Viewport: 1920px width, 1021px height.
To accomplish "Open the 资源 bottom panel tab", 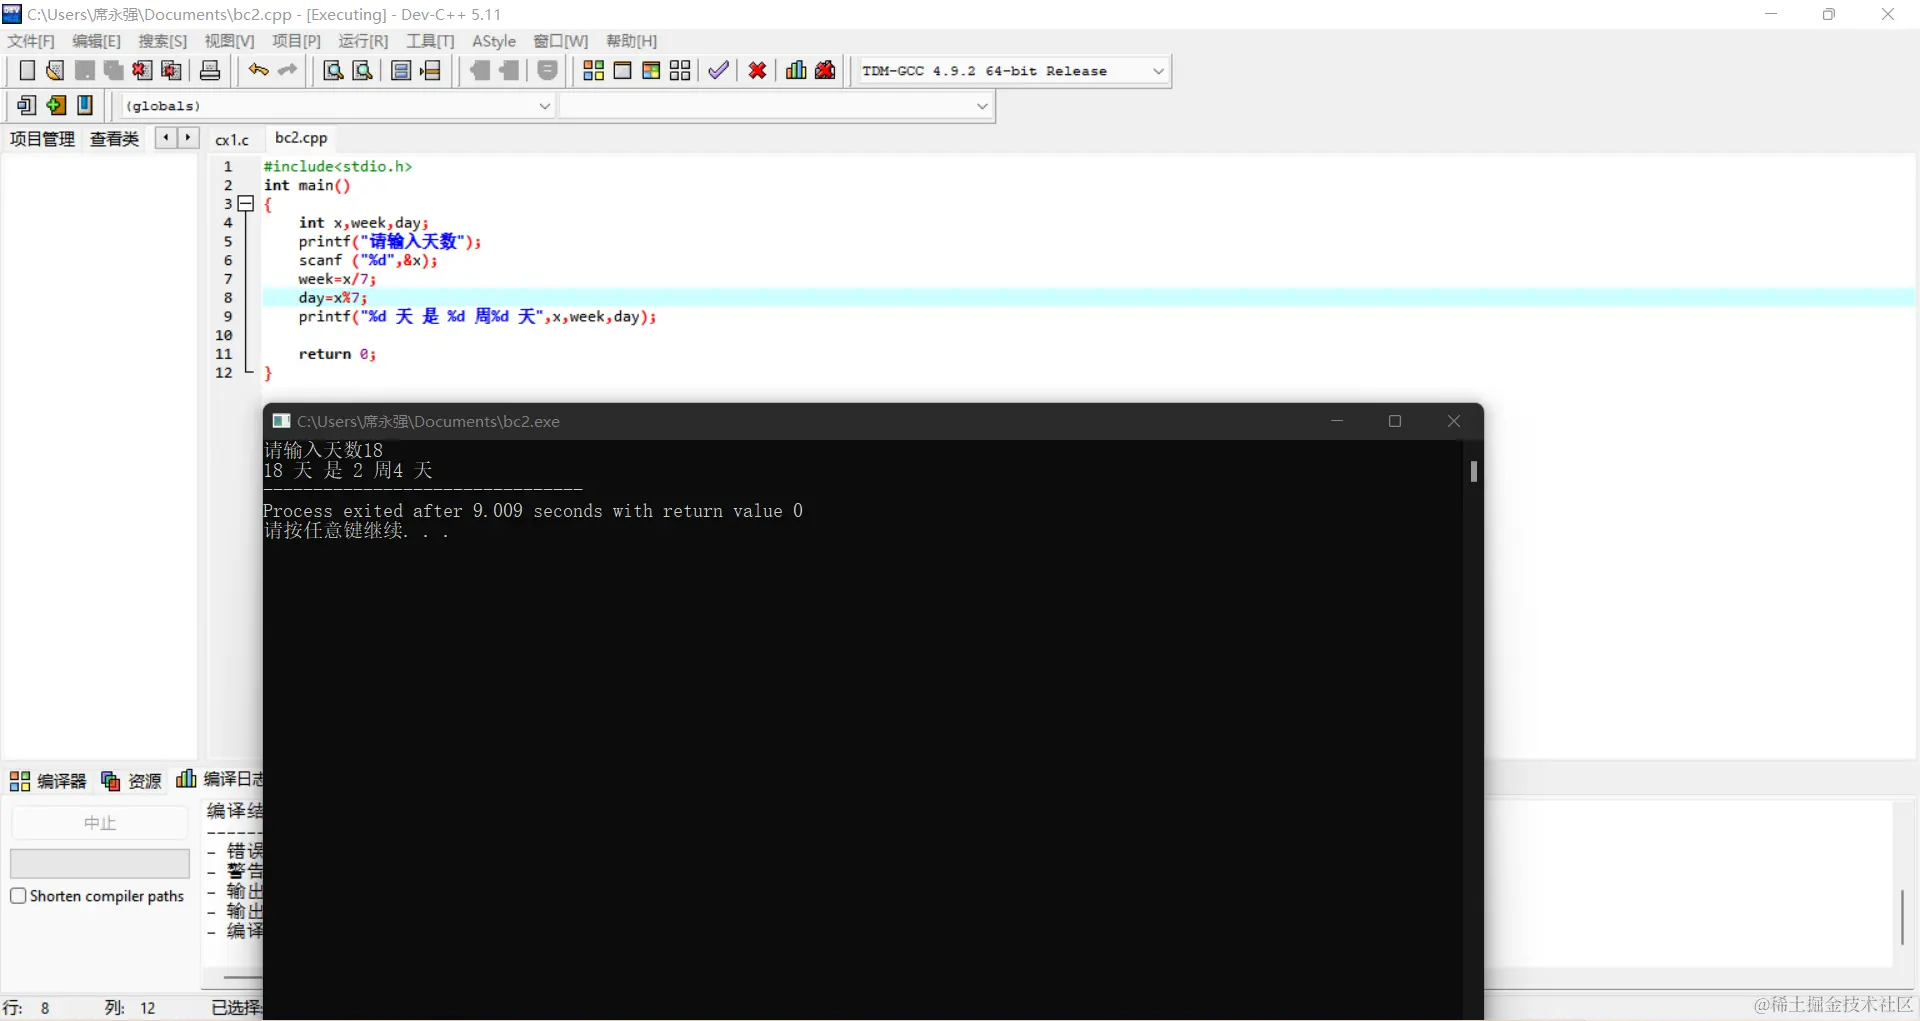I will (132, 781).
